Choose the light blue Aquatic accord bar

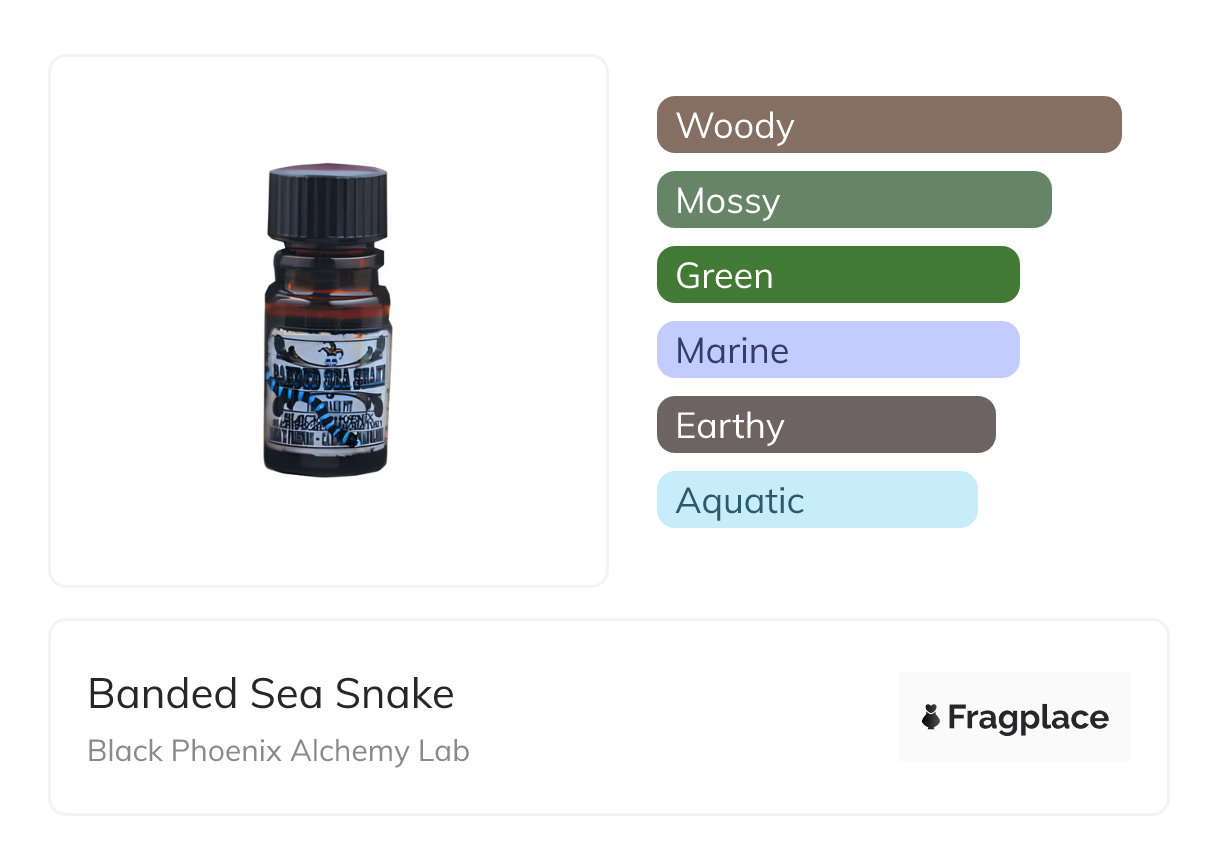[x=817, y=500]
